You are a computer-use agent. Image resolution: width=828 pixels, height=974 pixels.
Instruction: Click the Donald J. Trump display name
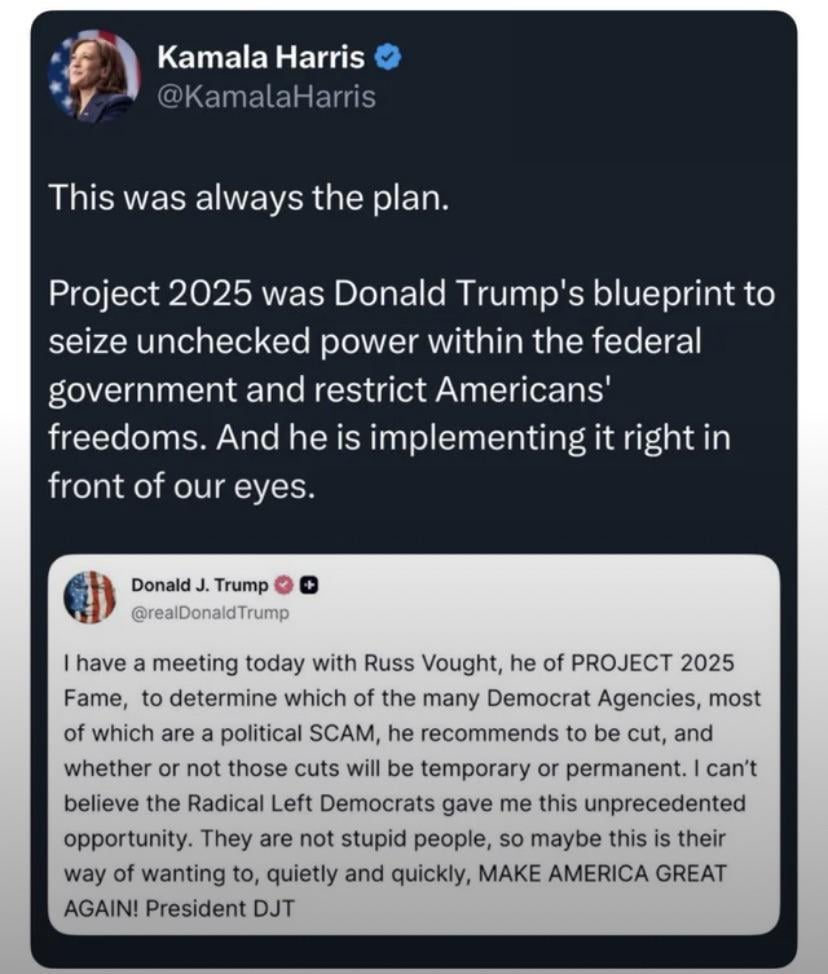[x=199, y=585]
